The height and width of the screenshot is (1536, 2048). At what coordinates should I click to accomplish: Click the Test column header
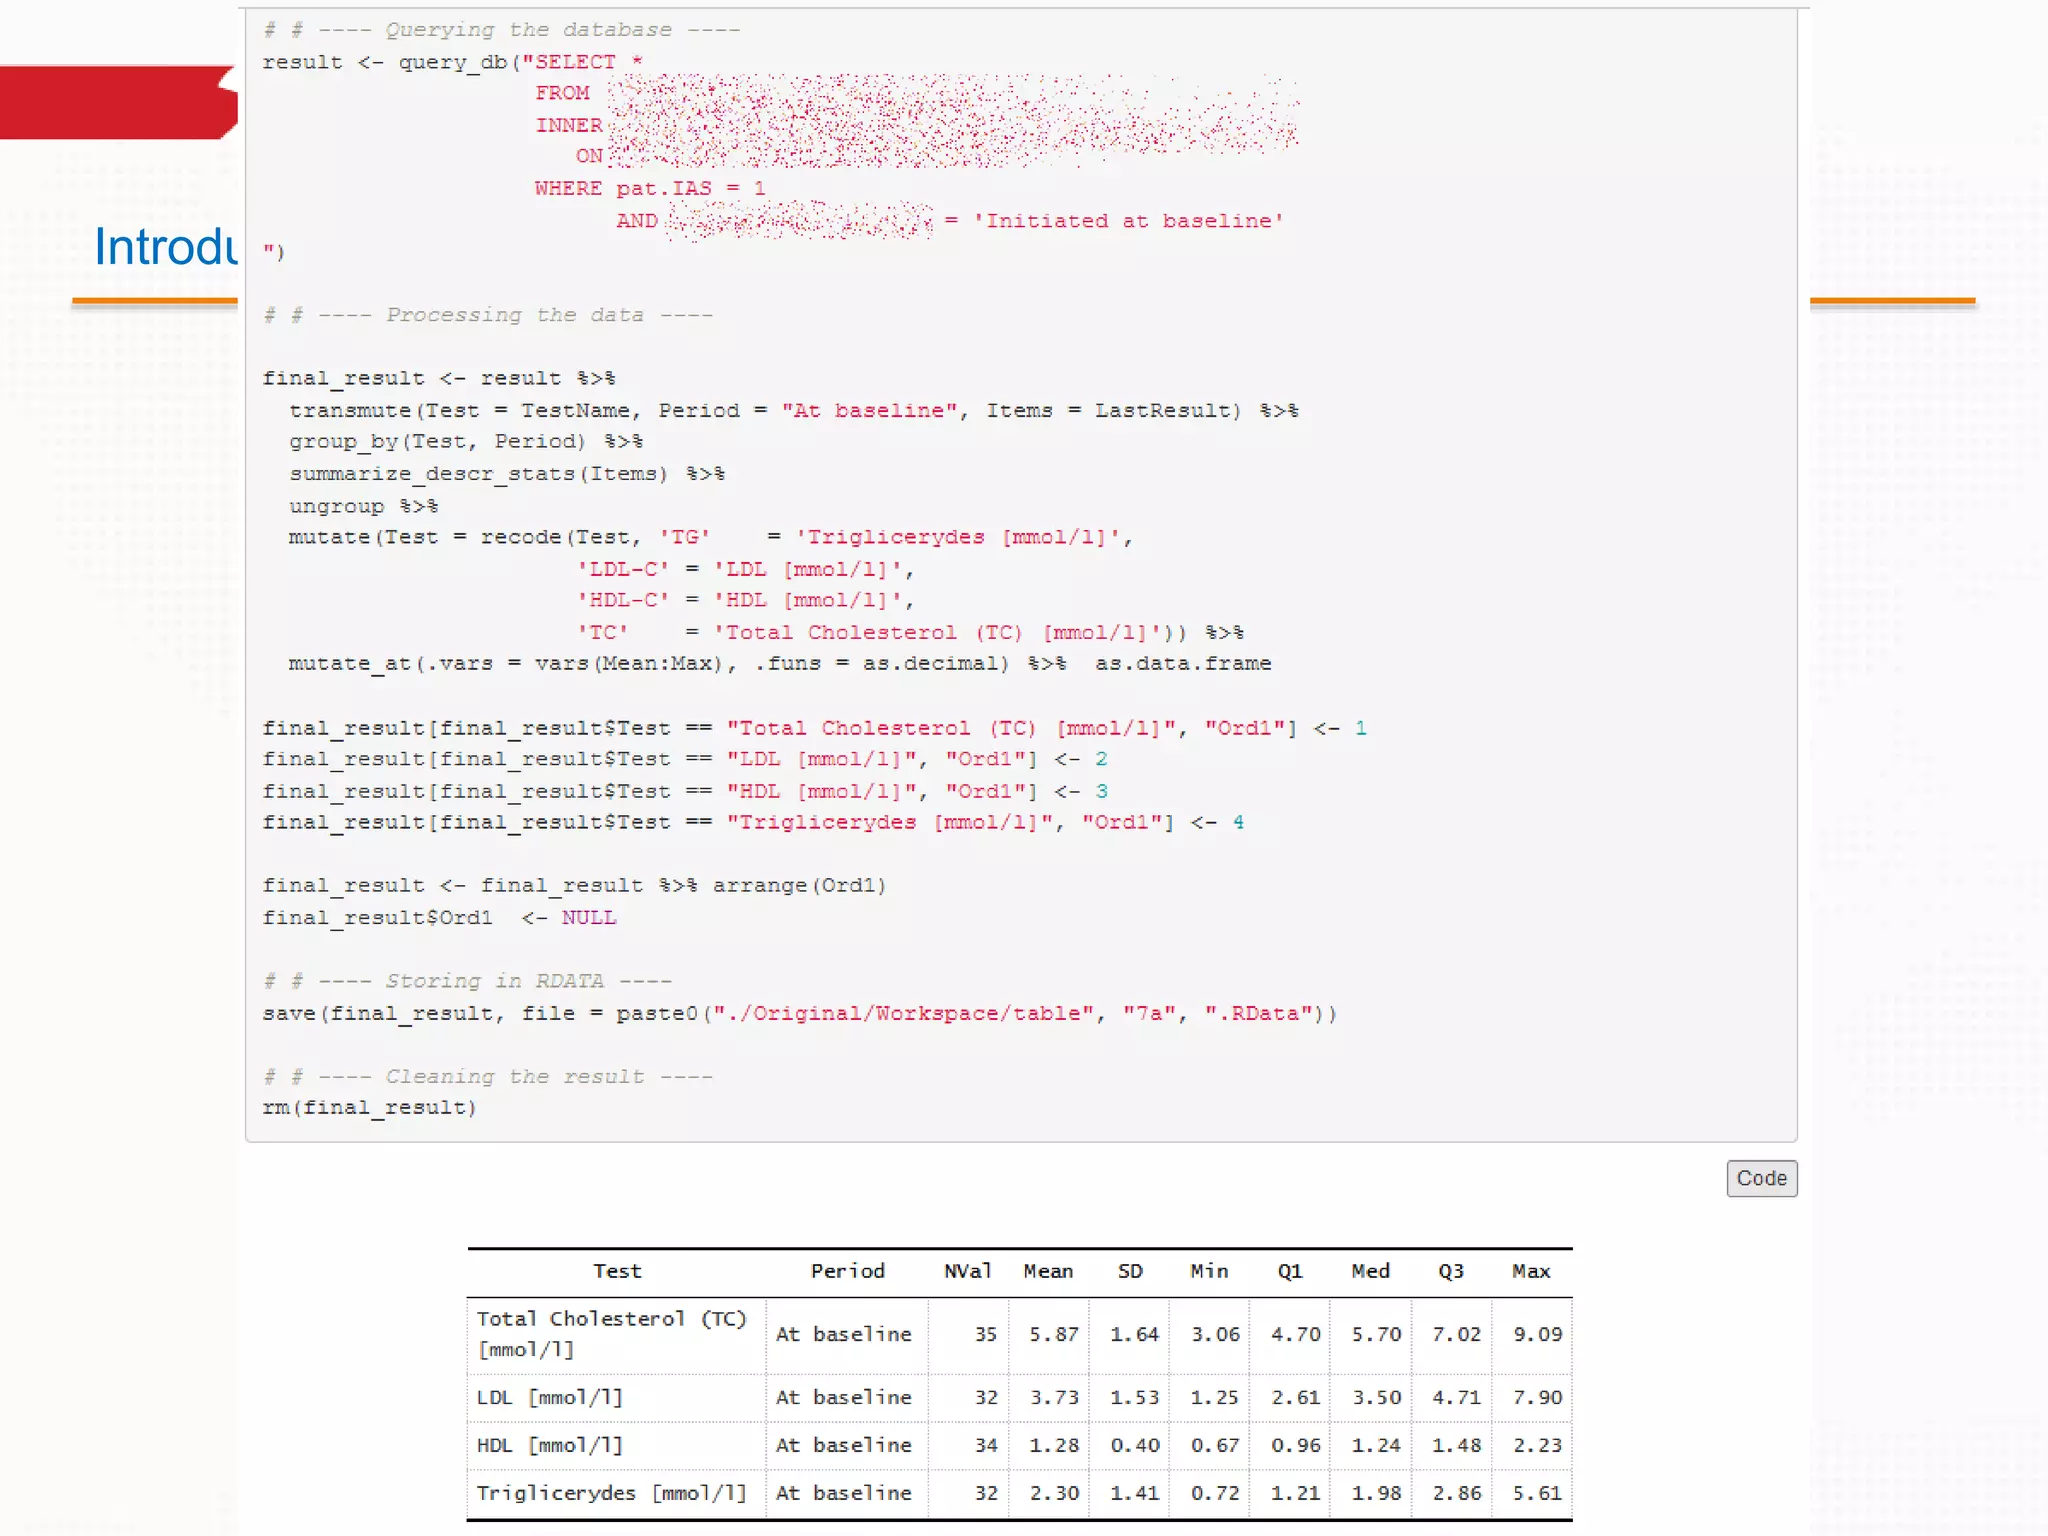coord(617,1271)
